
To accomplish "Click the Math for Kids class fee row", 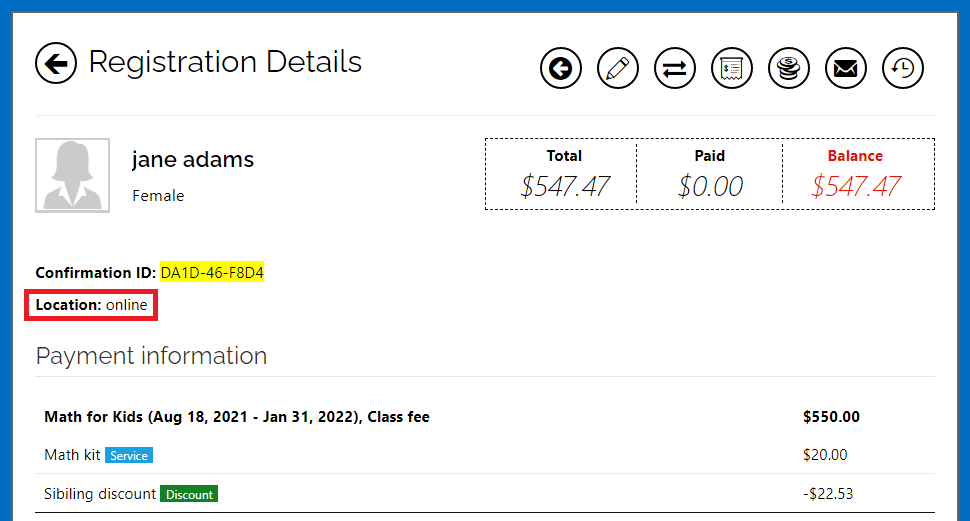I will (x=237, y=417).
